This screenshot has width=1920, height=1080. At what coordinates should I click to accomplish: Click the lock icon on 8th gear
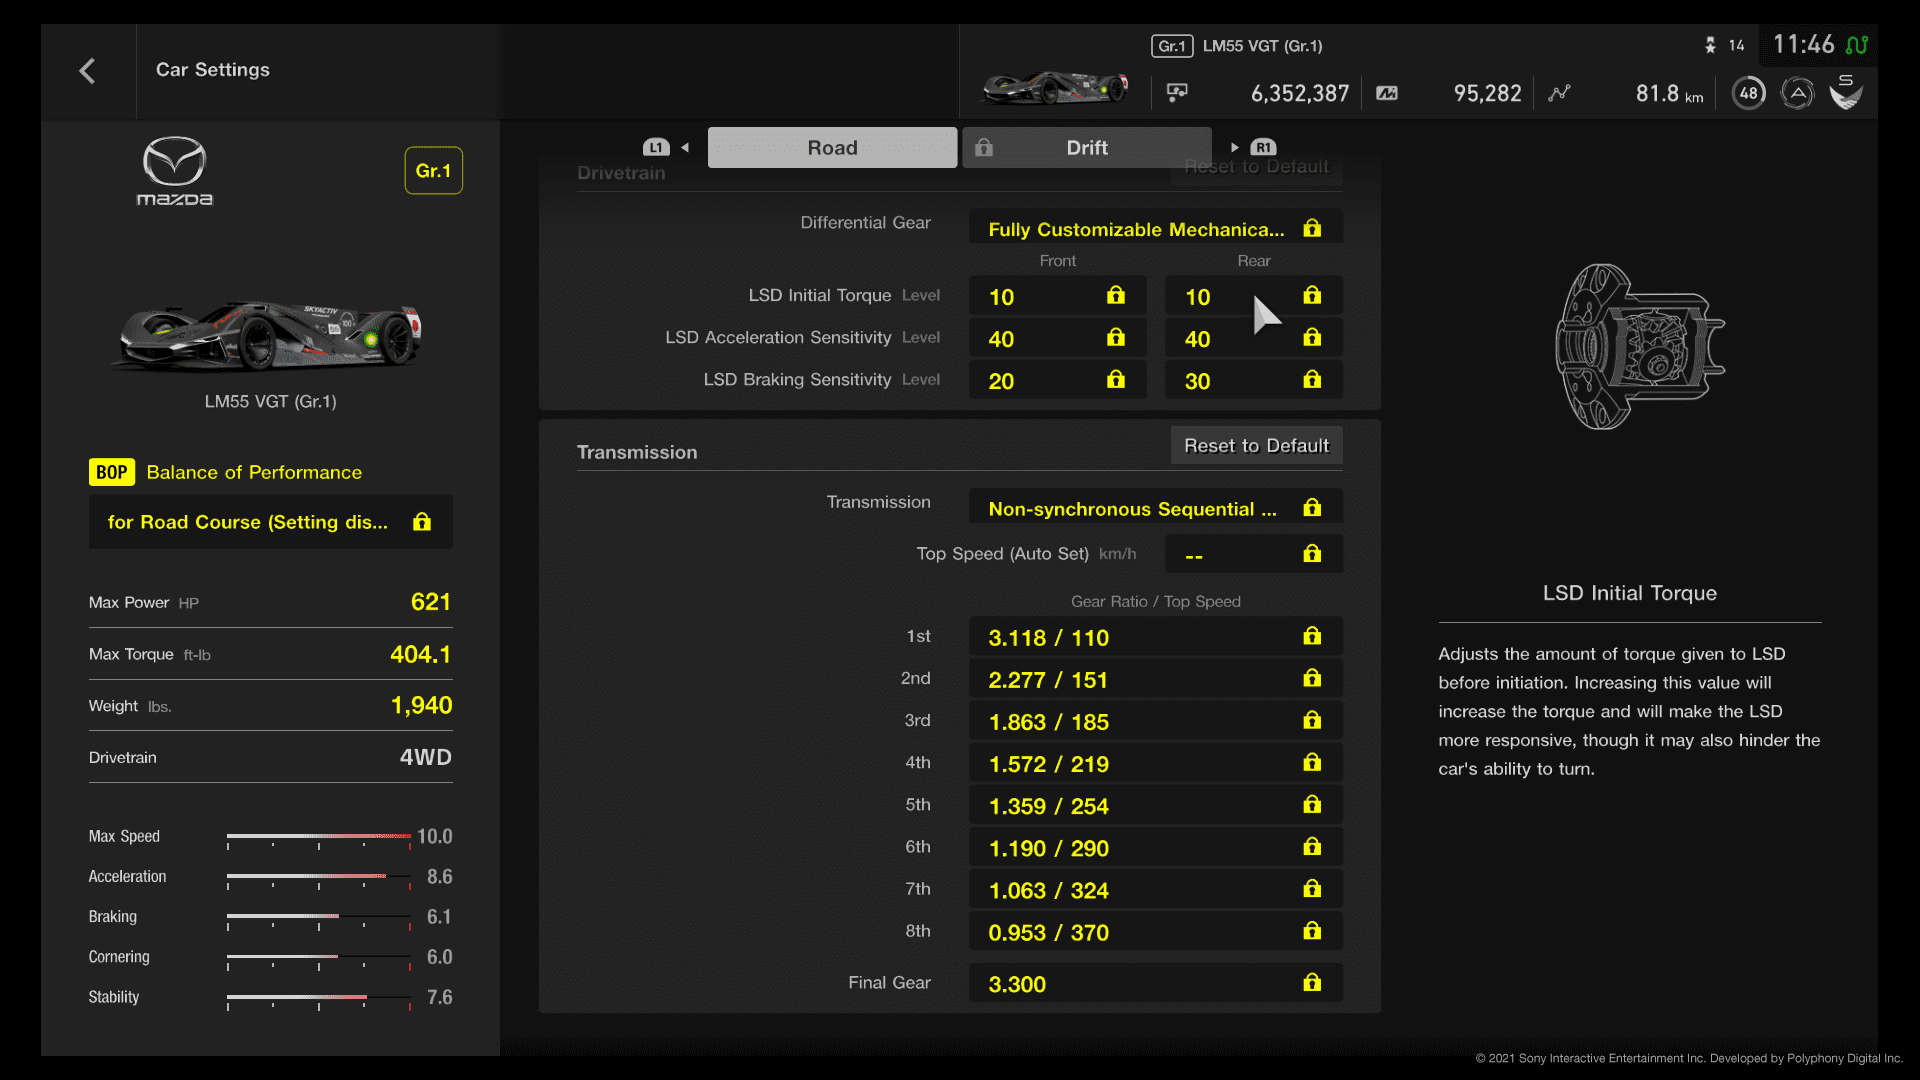(x=1312, y=931)
